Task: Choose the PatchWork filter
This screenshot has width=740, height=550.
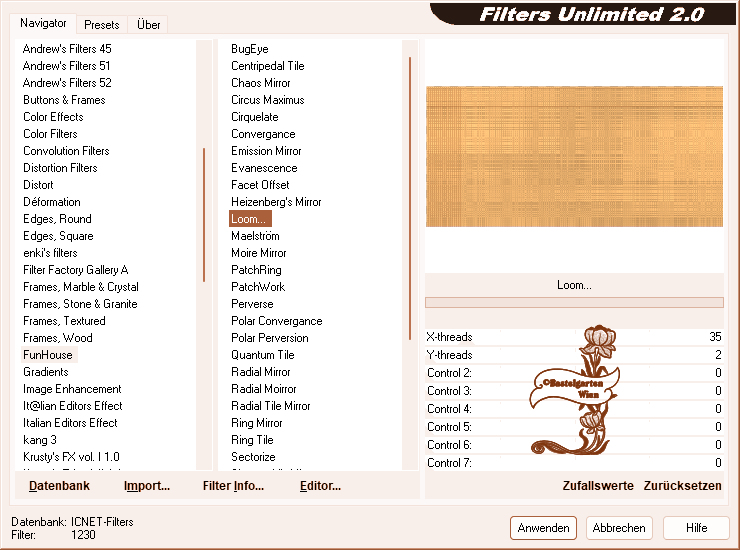Action: tap(258, 287)
